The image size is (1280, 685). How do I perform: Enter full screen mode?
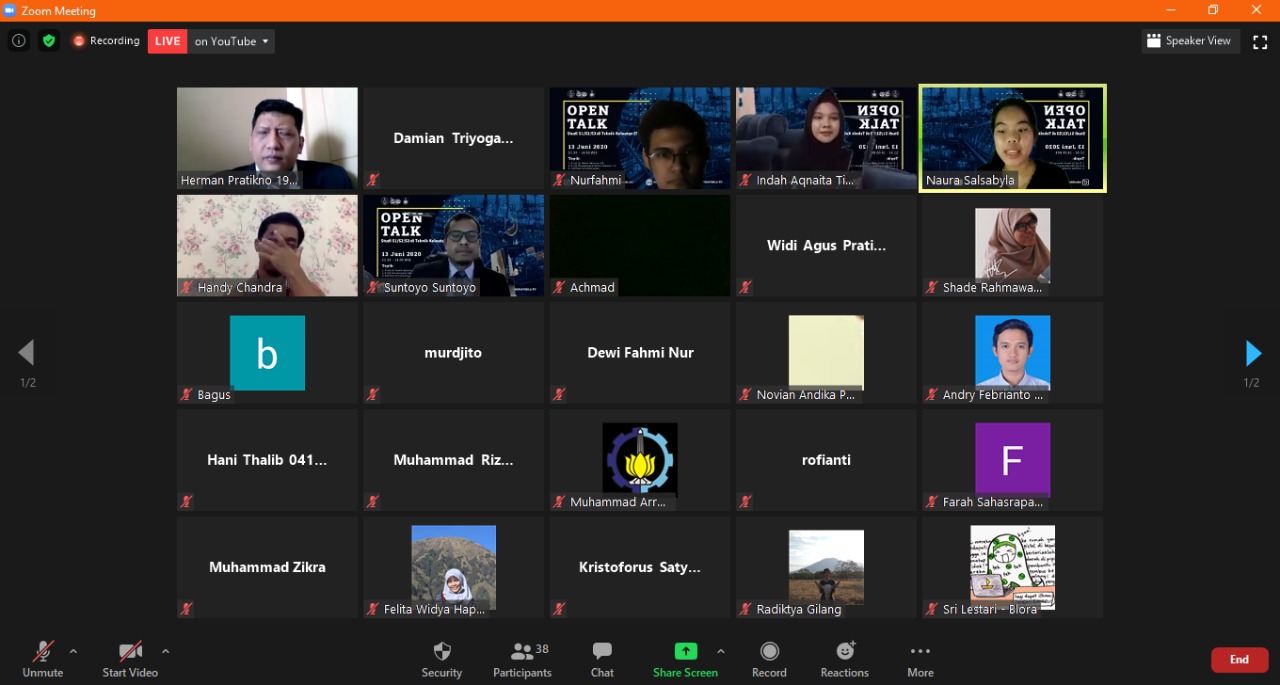(x=1260, y=41)
